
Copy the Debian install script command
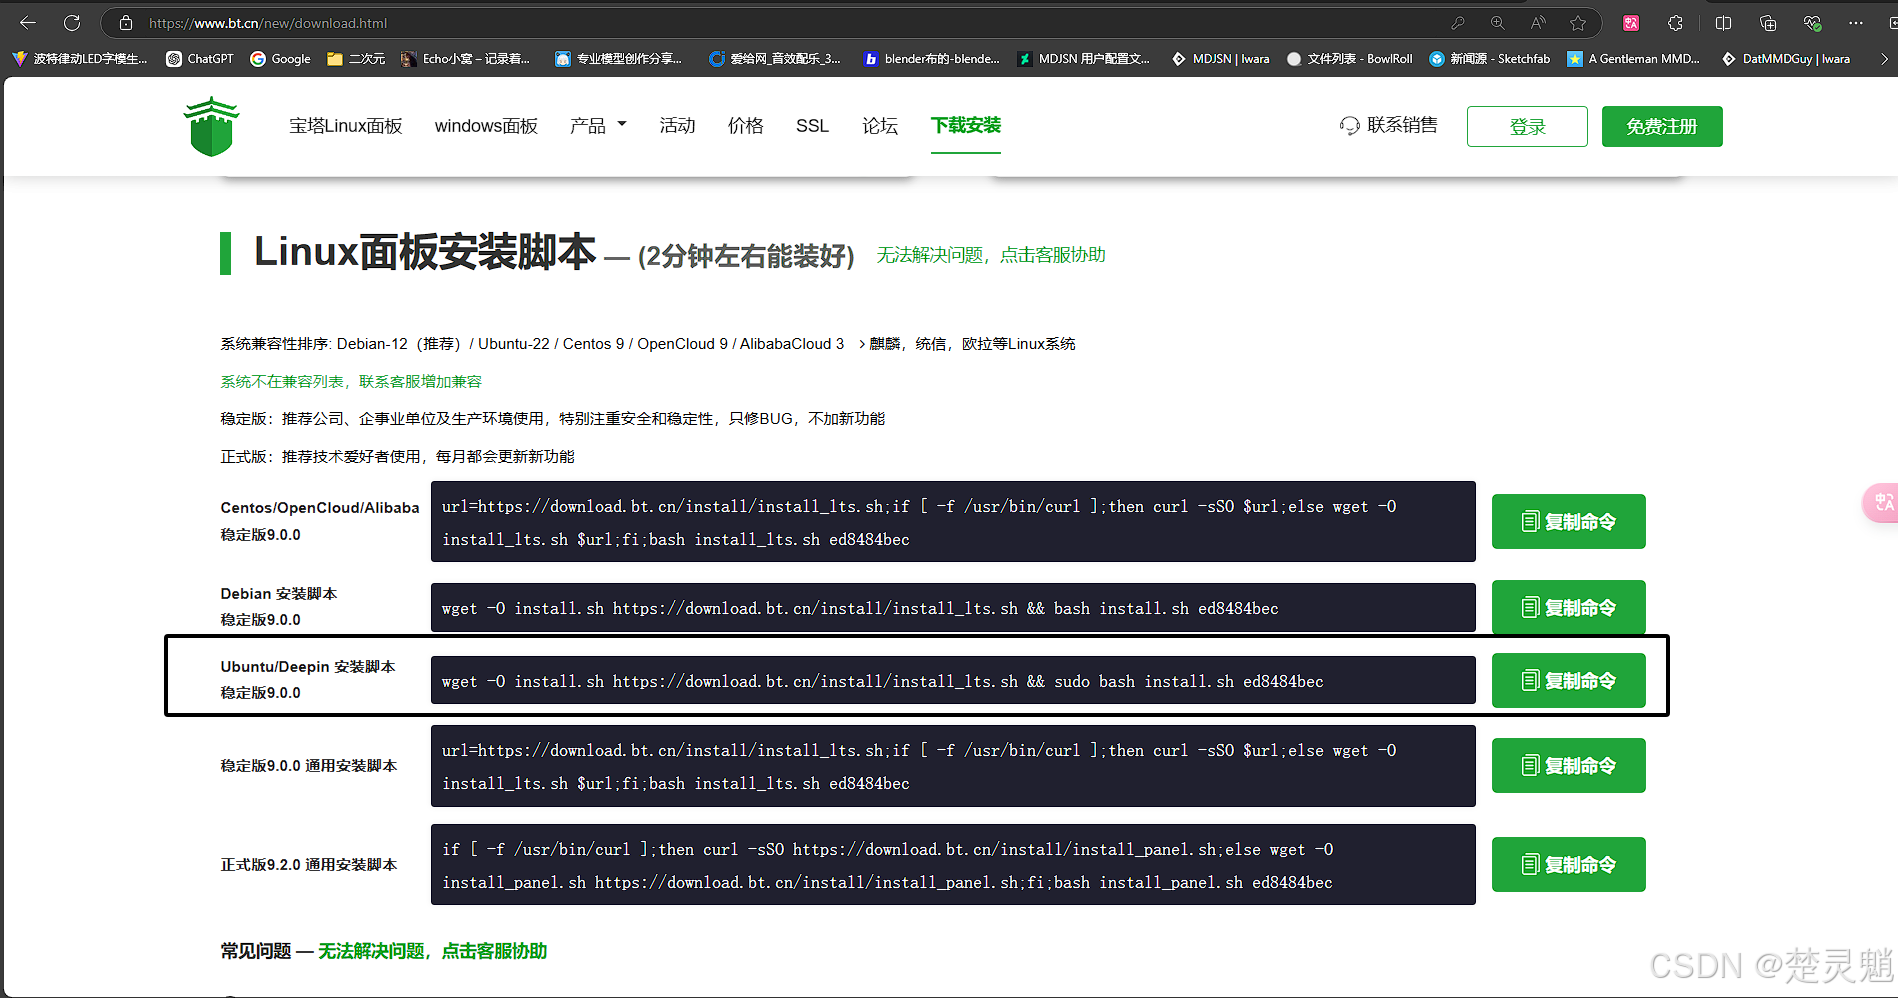[x=1569, y=608]
